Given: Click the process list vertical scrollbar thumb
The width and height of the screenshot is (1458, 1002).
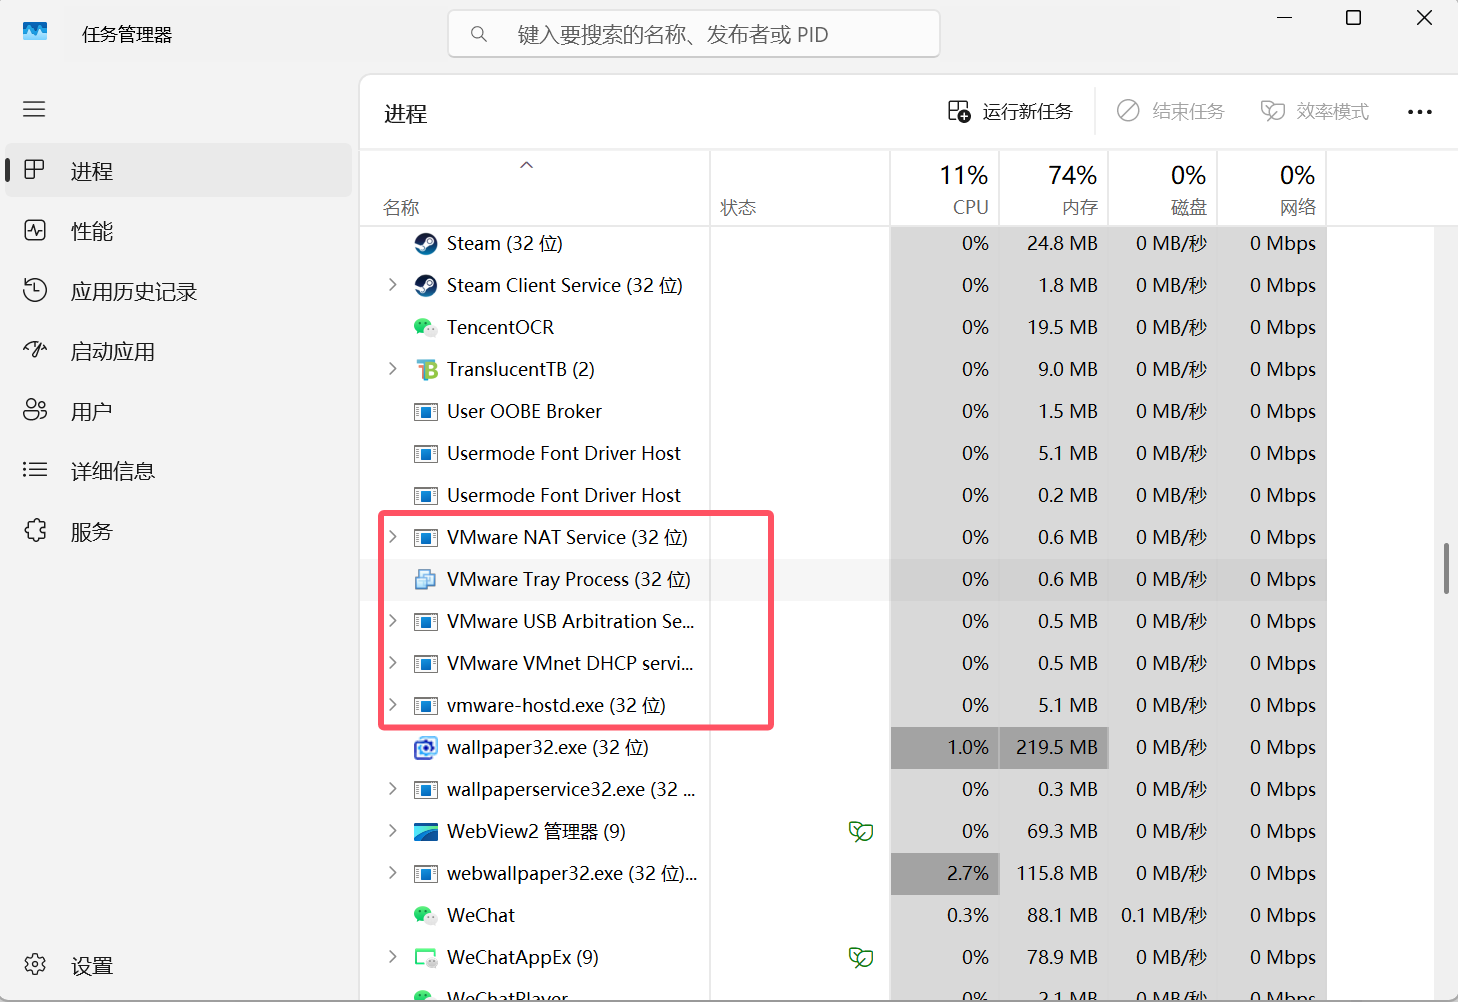Looking at the screenshot, I should (x=1446, y=568).
